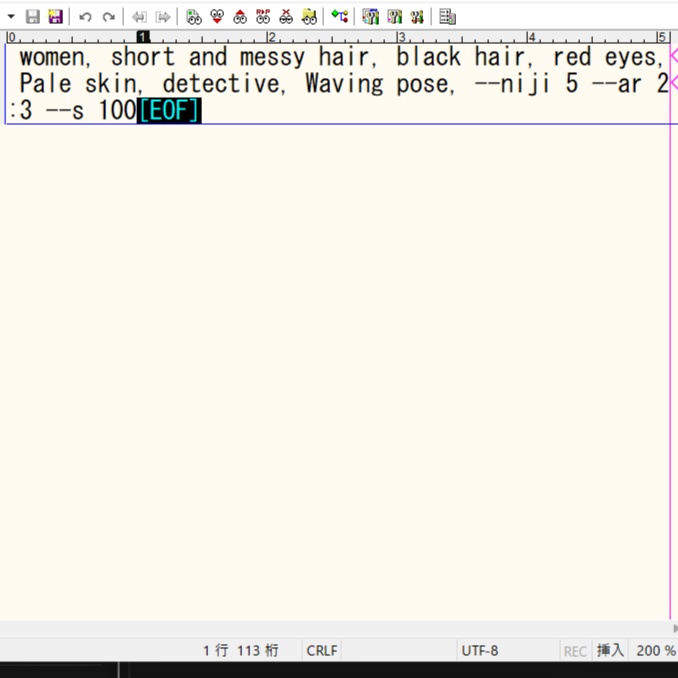This screenshot has height=678, width=678.
Task: Find previous match, the red up-arrow eyes icon
Action: 240,17
